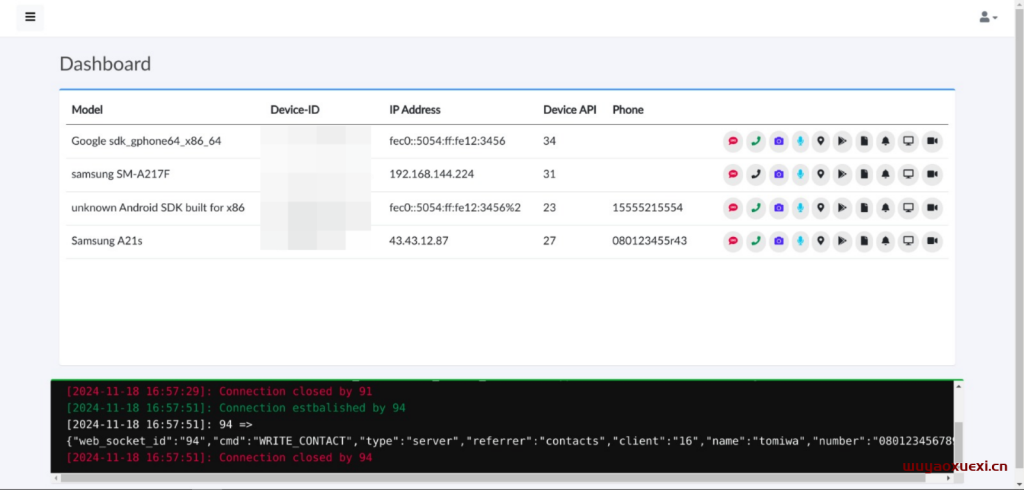Click camera icon for Google sdk_gphone64_x86_64

[778, 141]
